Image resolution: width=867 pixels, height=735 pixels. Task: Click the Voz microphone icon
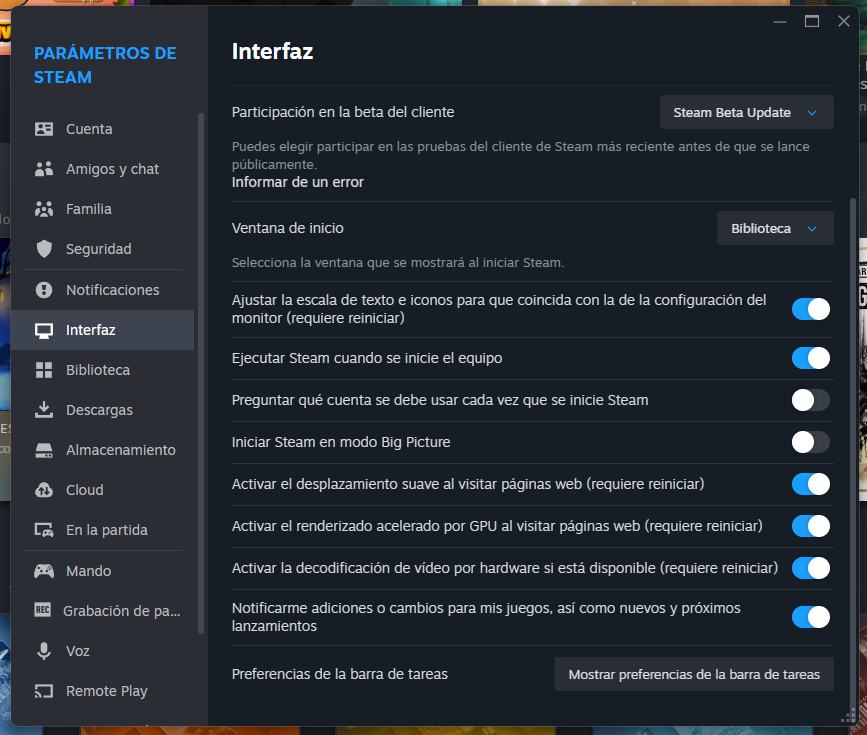(44, 651)
